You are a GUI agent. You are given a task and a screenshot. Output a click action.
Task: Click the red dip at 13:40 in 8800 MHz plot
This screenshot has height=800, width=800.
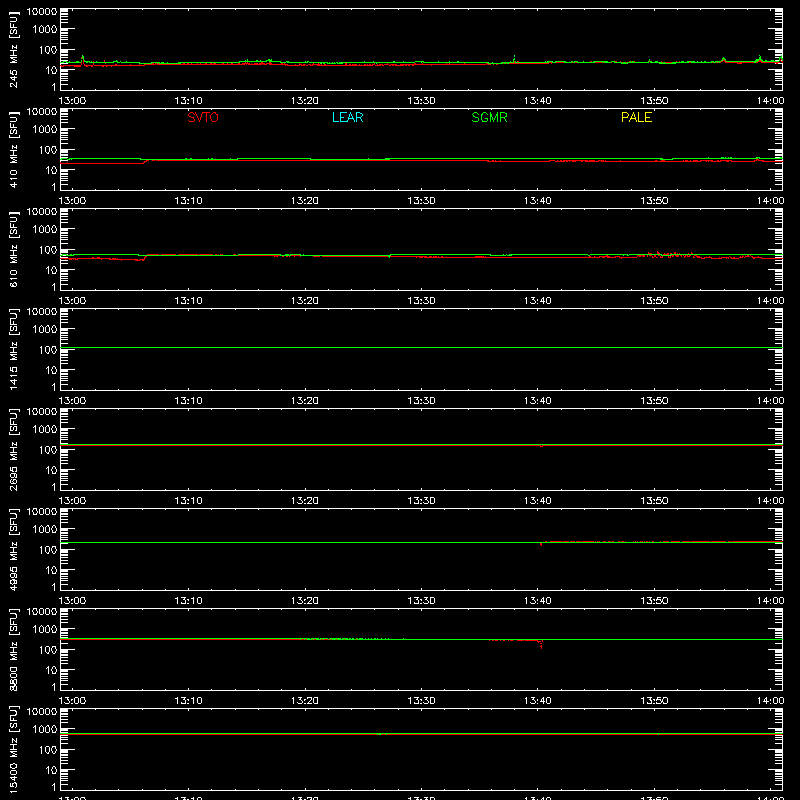[x=541, y=644]
